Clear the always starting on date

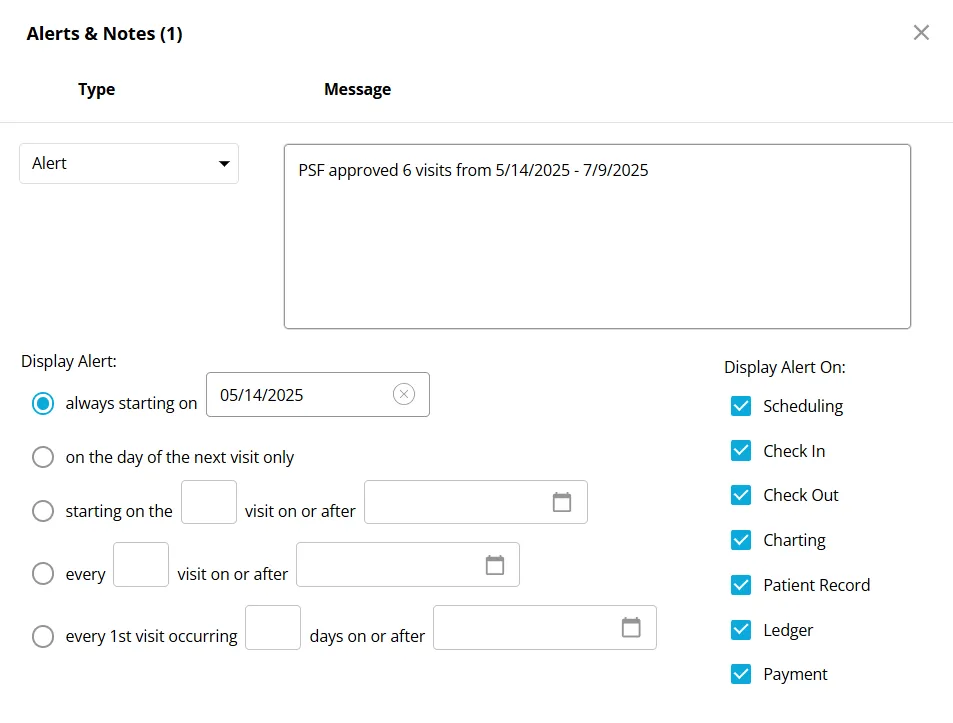coord(404,394)
